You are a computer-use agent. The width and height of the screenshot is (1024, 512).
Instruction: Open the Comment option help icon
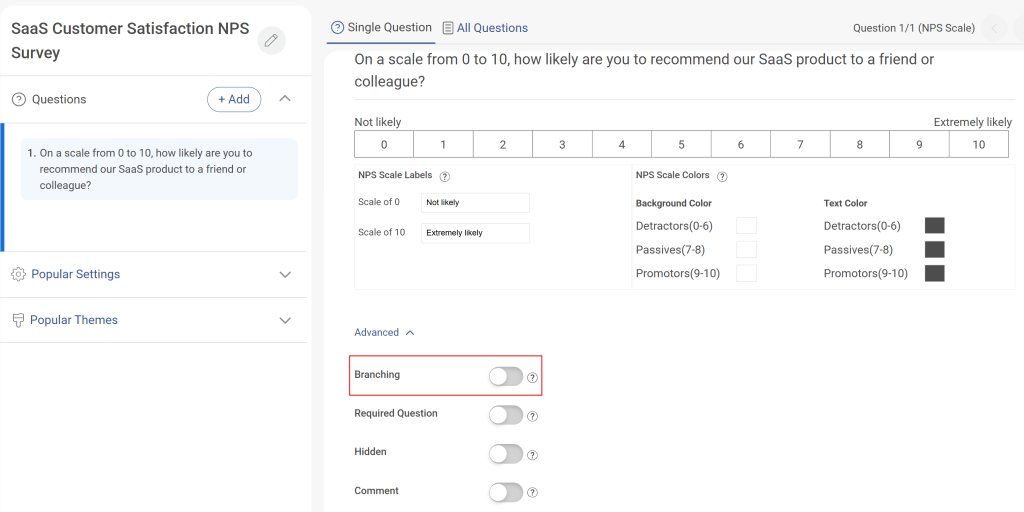click(532, 493)
